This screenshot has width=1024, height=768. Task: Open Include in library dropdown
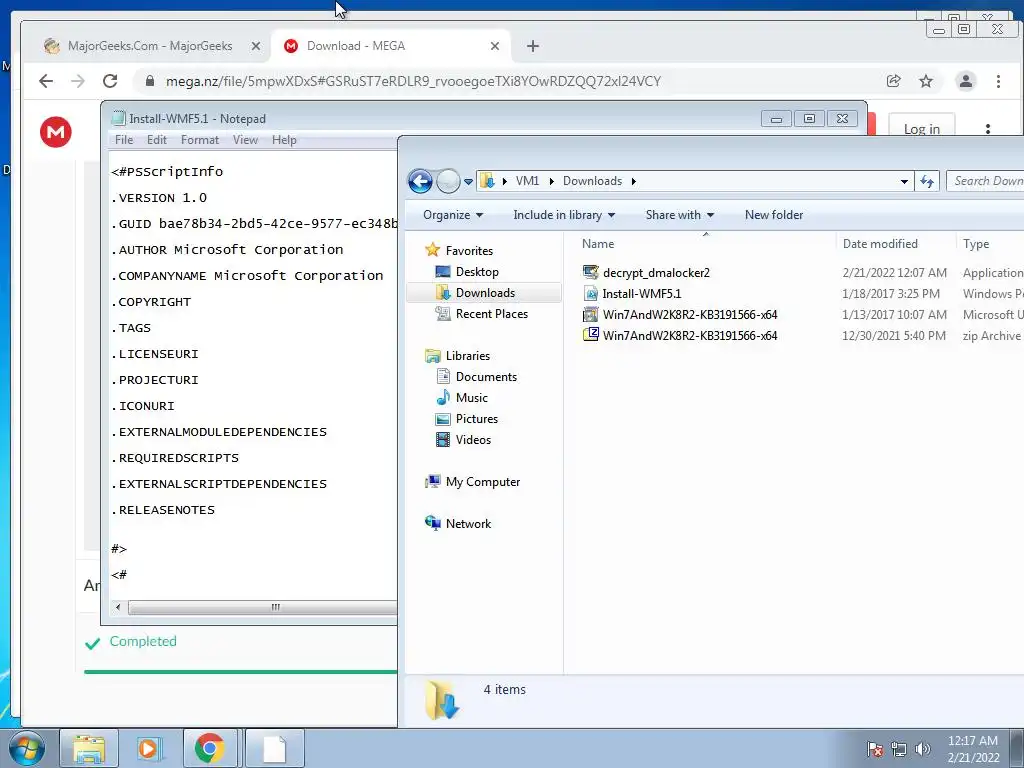pyautogui.click(x=564, y=215)
